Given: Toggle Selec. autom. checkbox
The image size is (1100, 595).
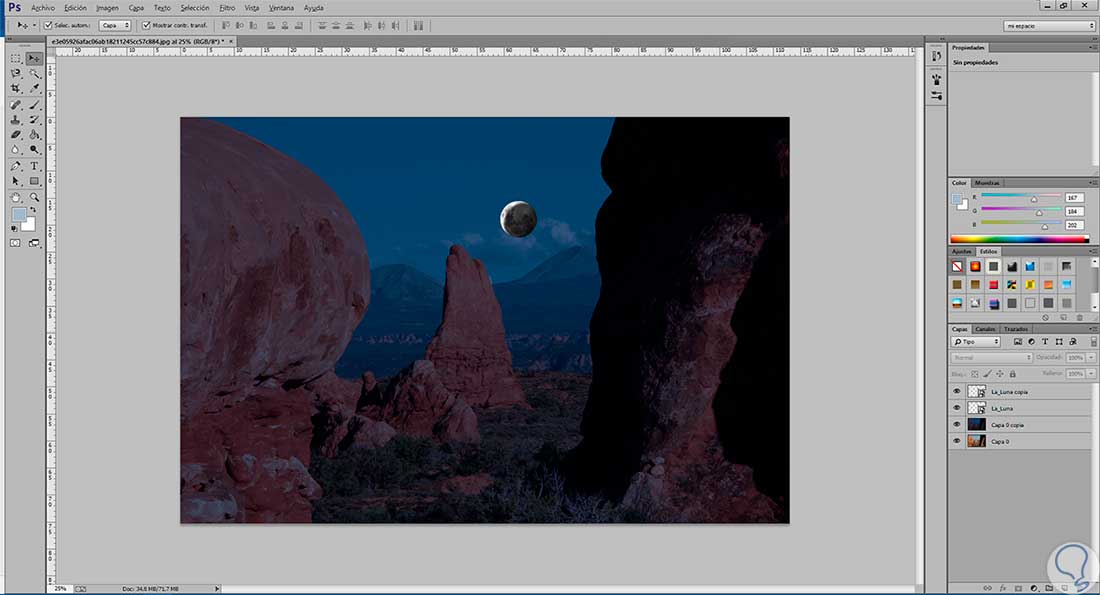Looking at the screenshot, I should pyautogui.click(x=48, y=25).
